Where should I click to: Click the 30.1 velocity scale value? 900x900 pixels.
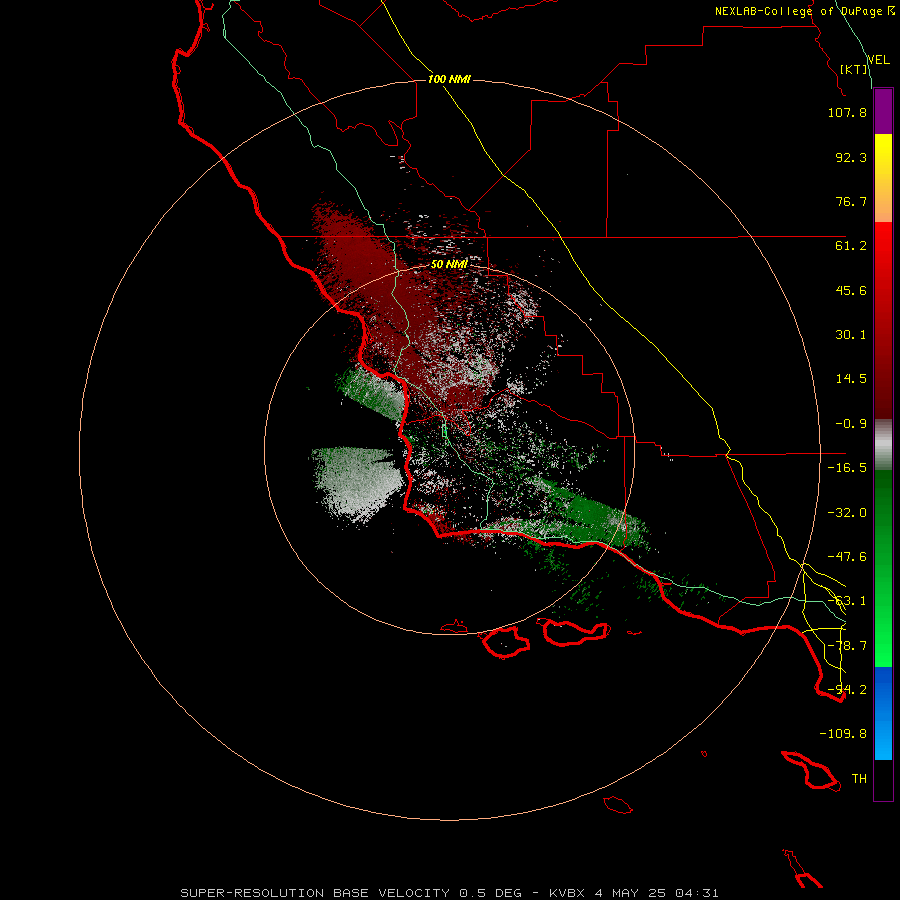[x=851, y=335]
